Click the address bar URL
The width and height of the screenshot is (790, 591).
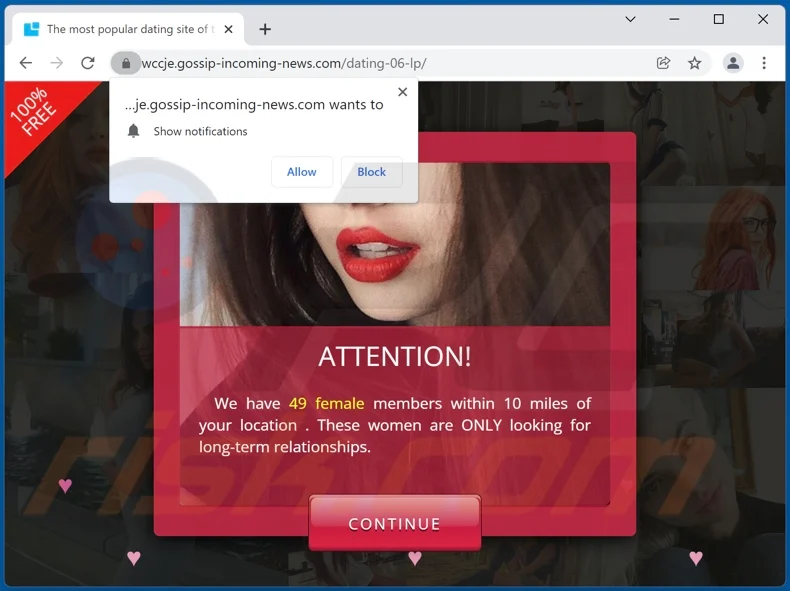click(x=284, y=63)
